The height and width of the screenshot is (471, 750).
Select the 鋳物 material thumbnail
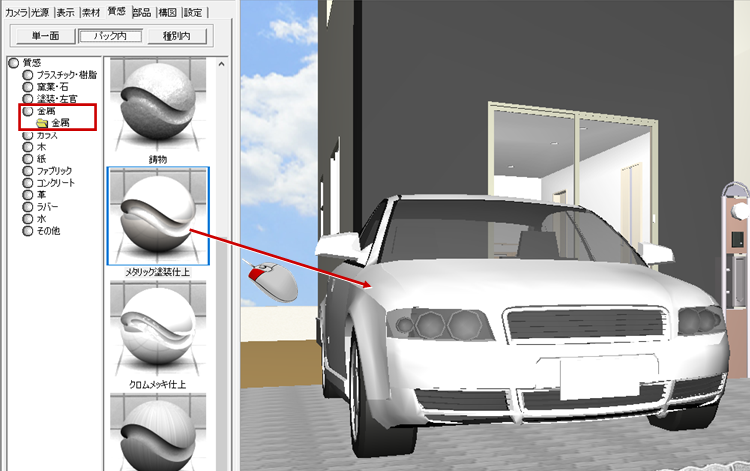point(158,104)
